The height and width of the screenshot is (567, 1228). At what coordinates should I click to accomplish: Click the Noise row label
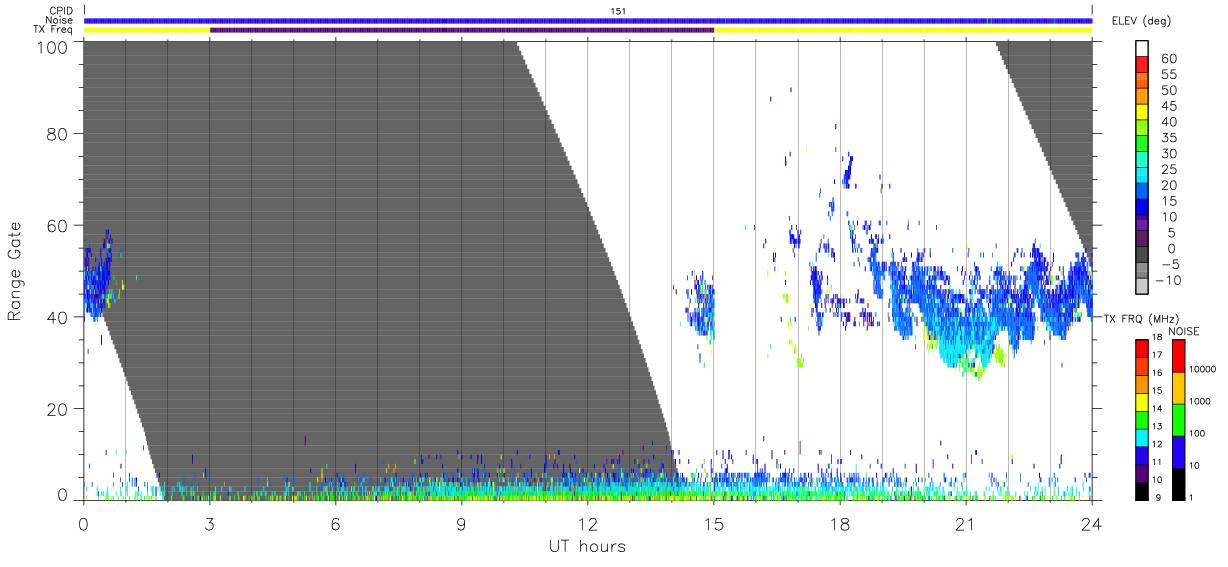[x=58, y=20]
